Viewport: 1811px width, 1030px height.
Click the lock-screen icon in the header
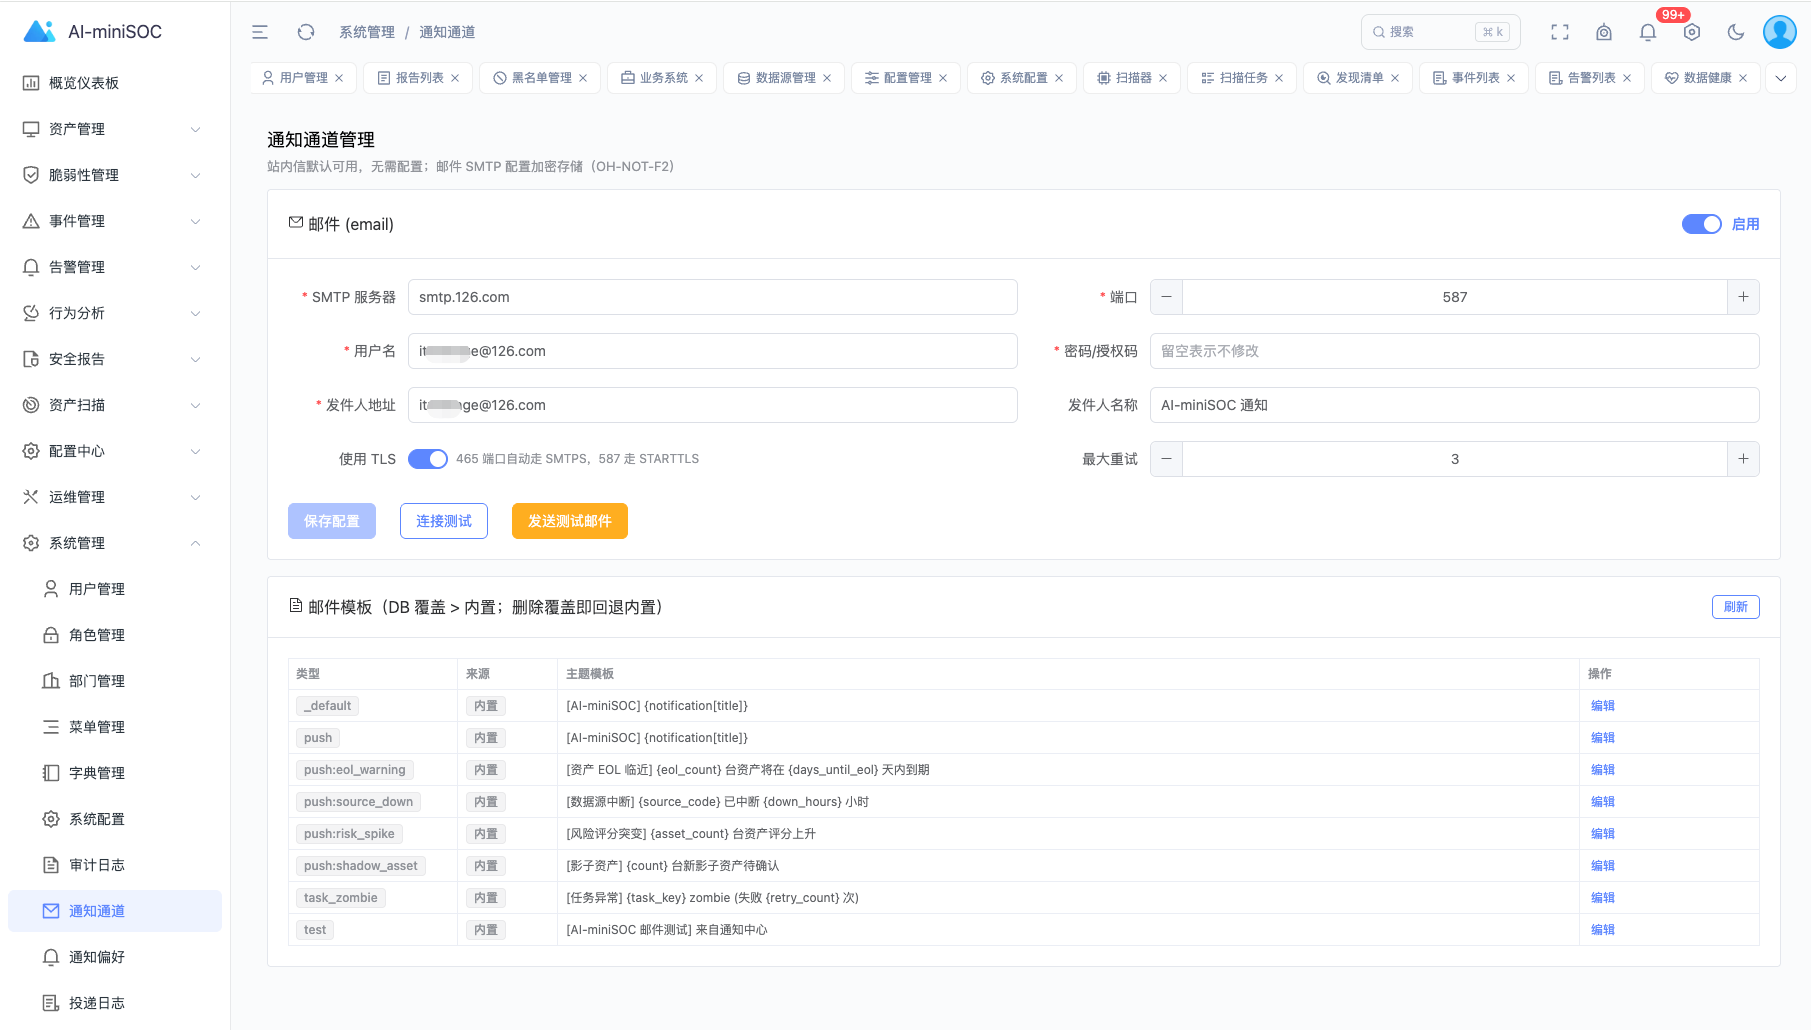pos(1604,32)
